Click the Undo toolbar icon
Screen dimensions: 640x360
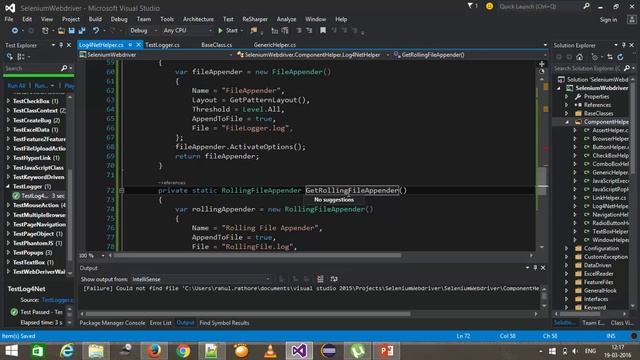[x=96, y=31]
